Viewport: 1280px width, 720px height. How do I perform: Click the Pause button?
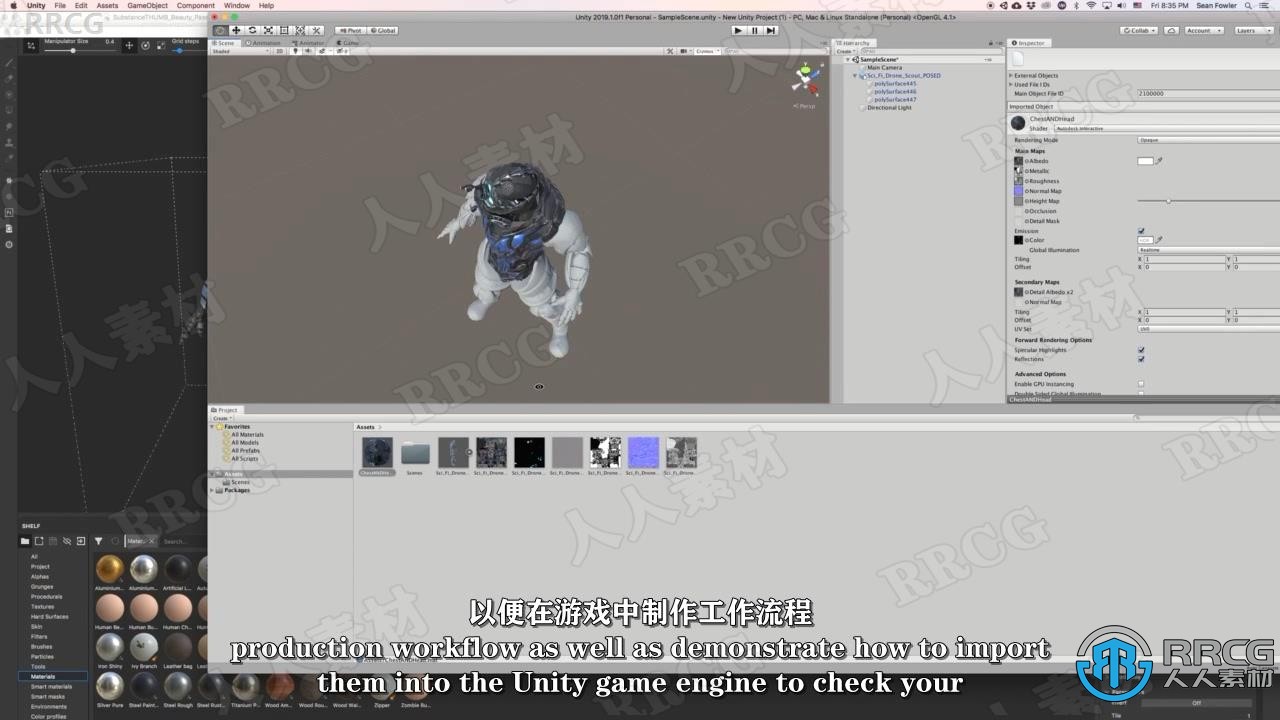tap(755, 30)
